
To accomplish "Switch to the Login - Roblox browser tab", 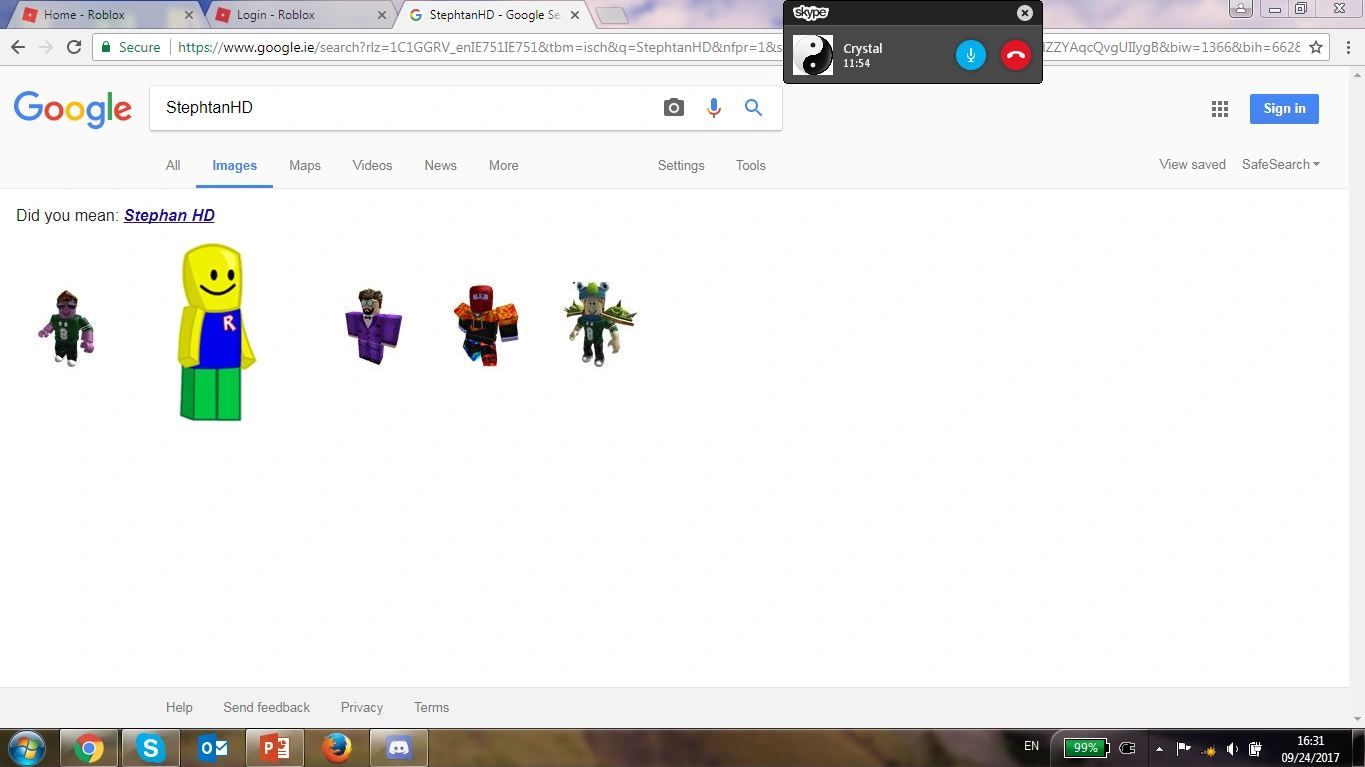I will [290, 15].
